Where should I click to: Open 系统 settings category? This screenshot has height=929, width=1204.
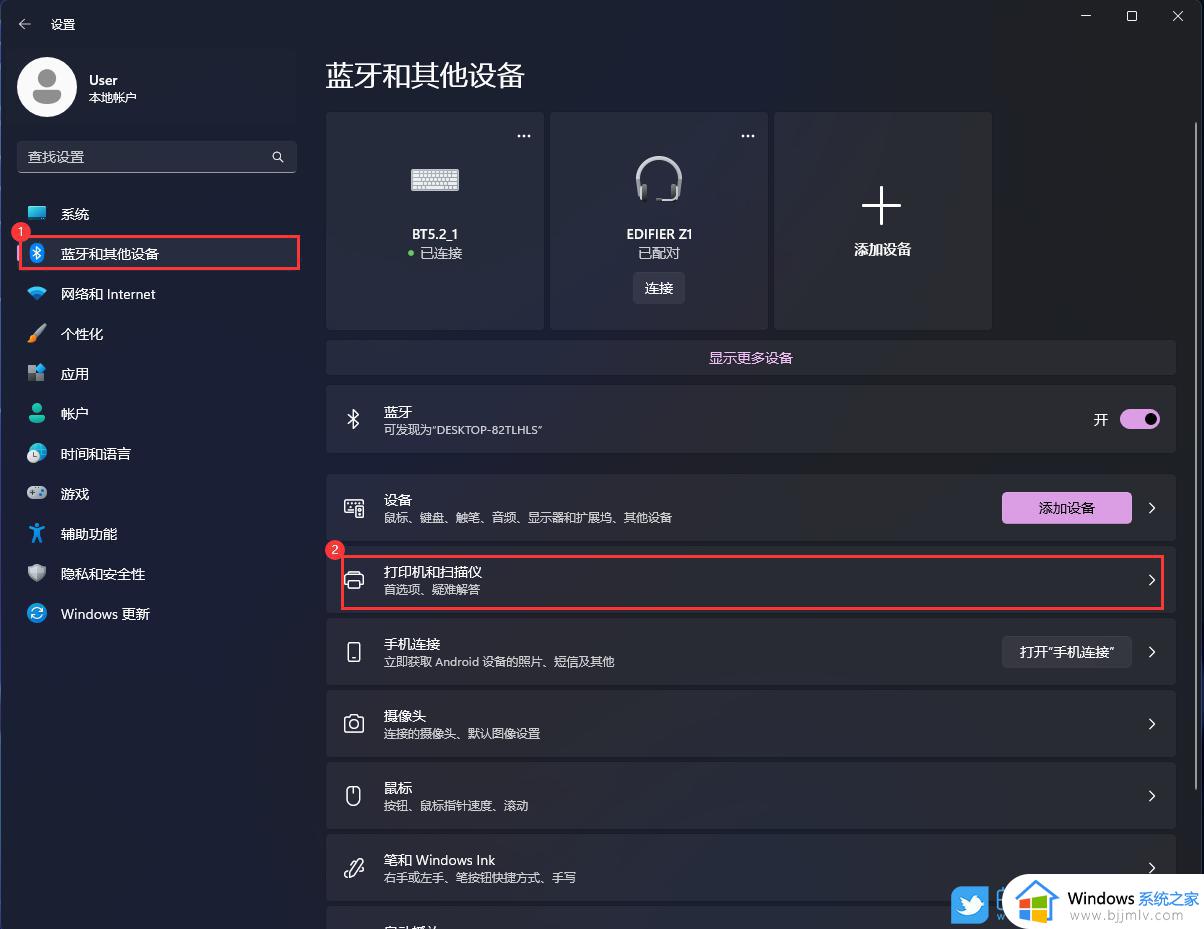[x=157, y=214]
